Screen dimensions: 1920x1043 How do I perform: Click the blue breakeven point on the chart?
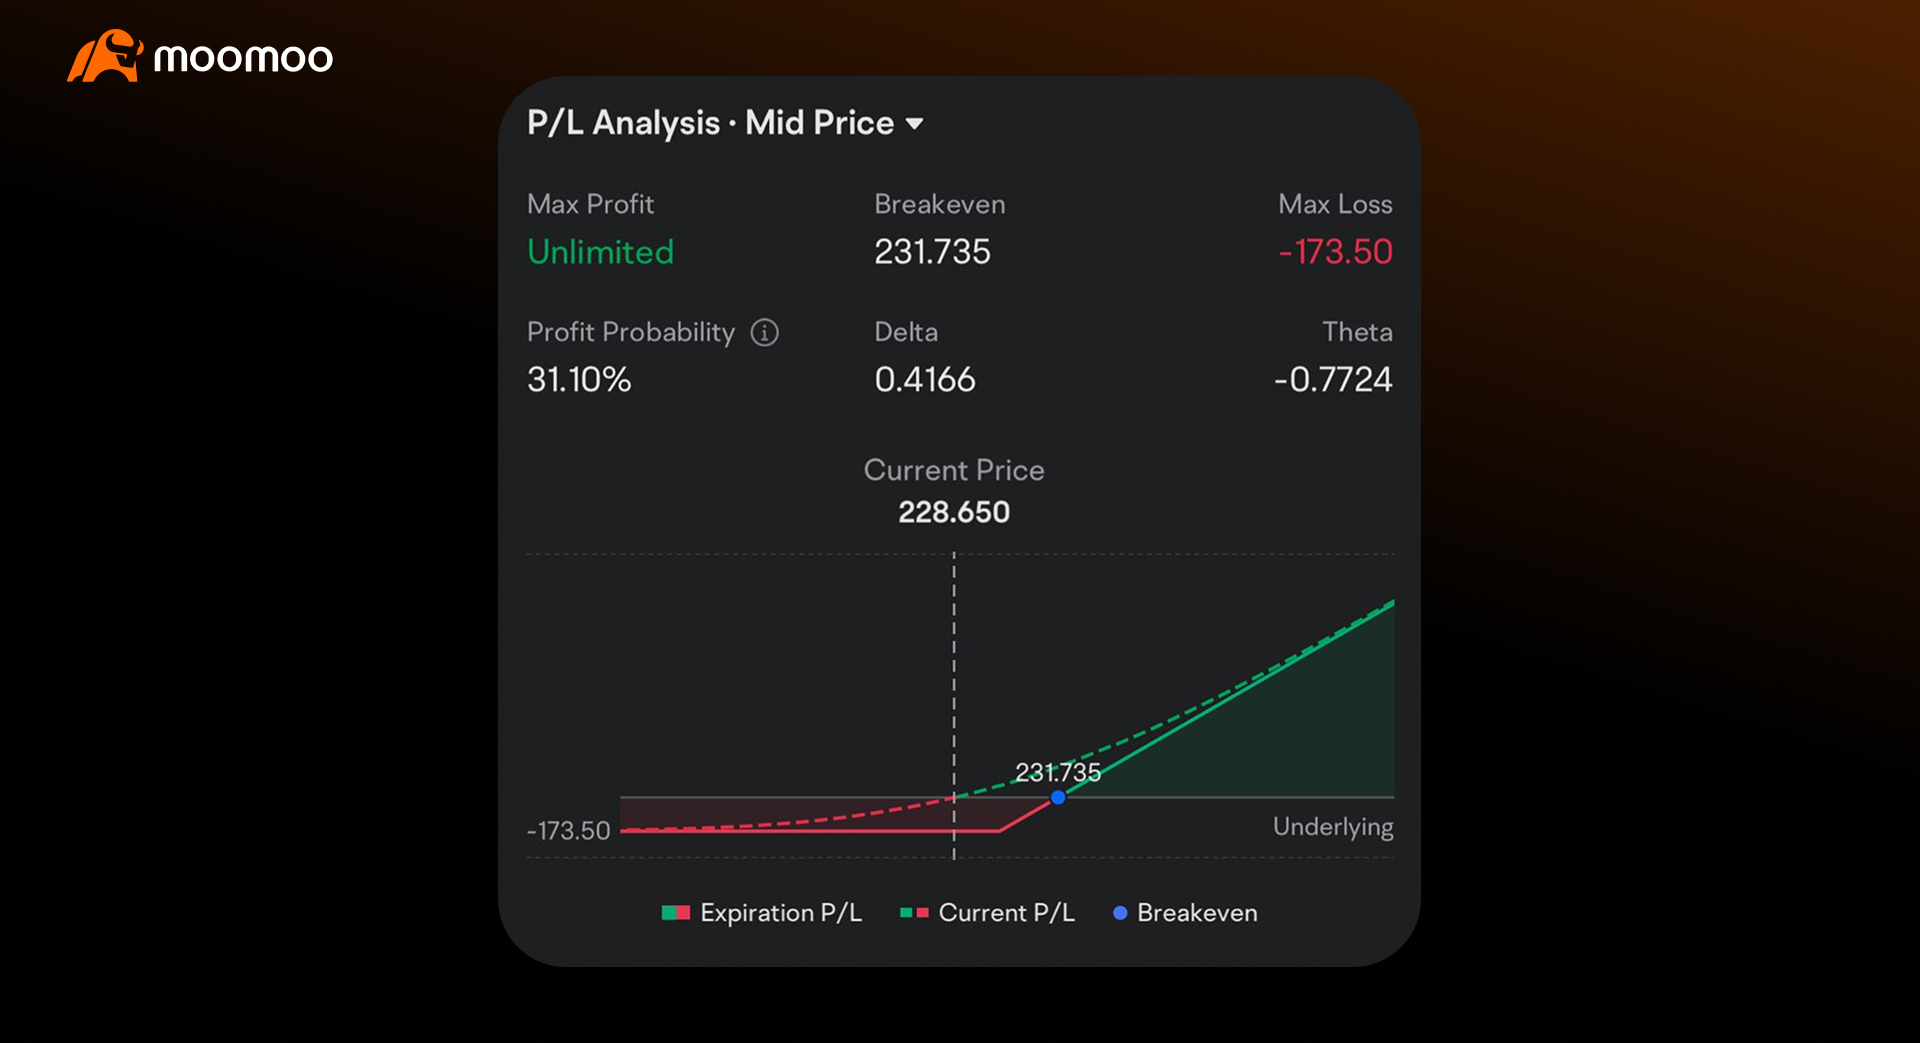(1058, 797)
